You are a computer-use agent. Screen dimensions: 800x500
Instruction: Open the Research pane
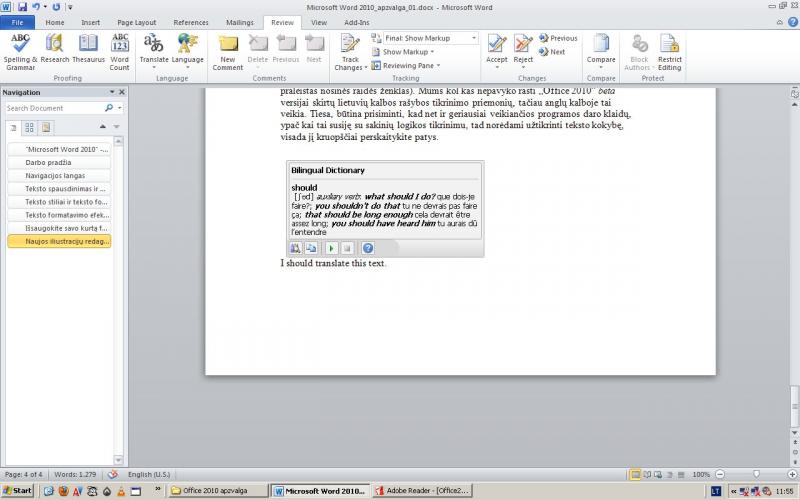pos(55,48)
